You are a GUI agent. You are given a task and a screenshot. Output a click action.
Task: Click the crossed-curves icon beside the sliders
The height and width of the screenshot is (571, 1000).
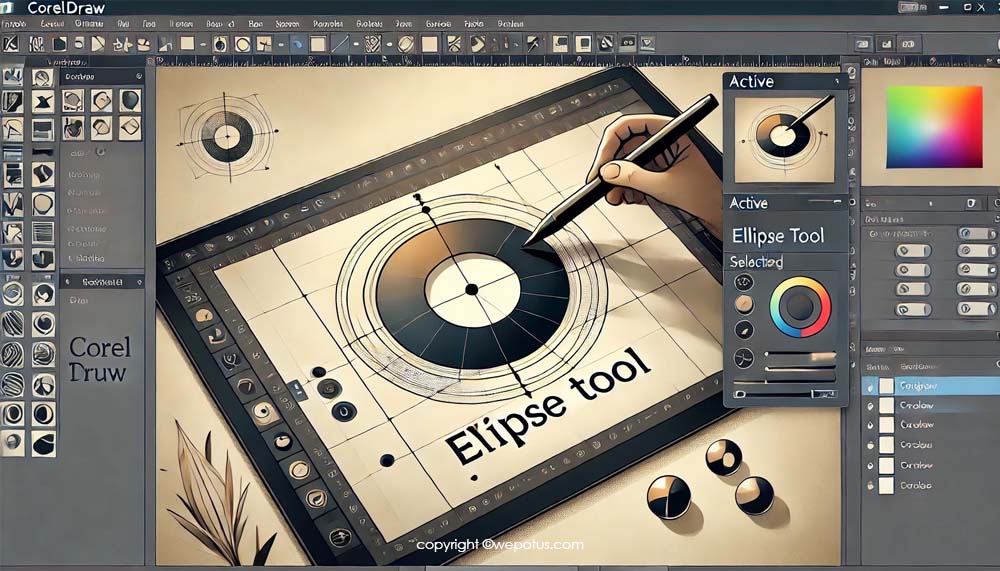pos(744,359)
